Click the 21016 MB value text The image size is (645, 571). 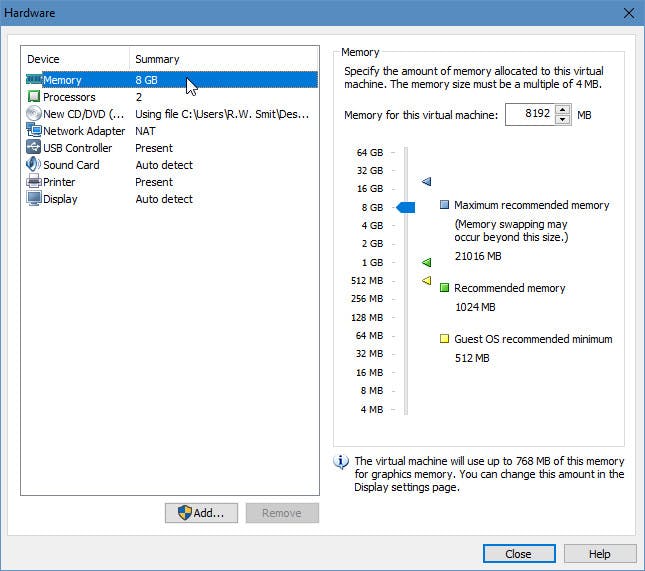478,256
